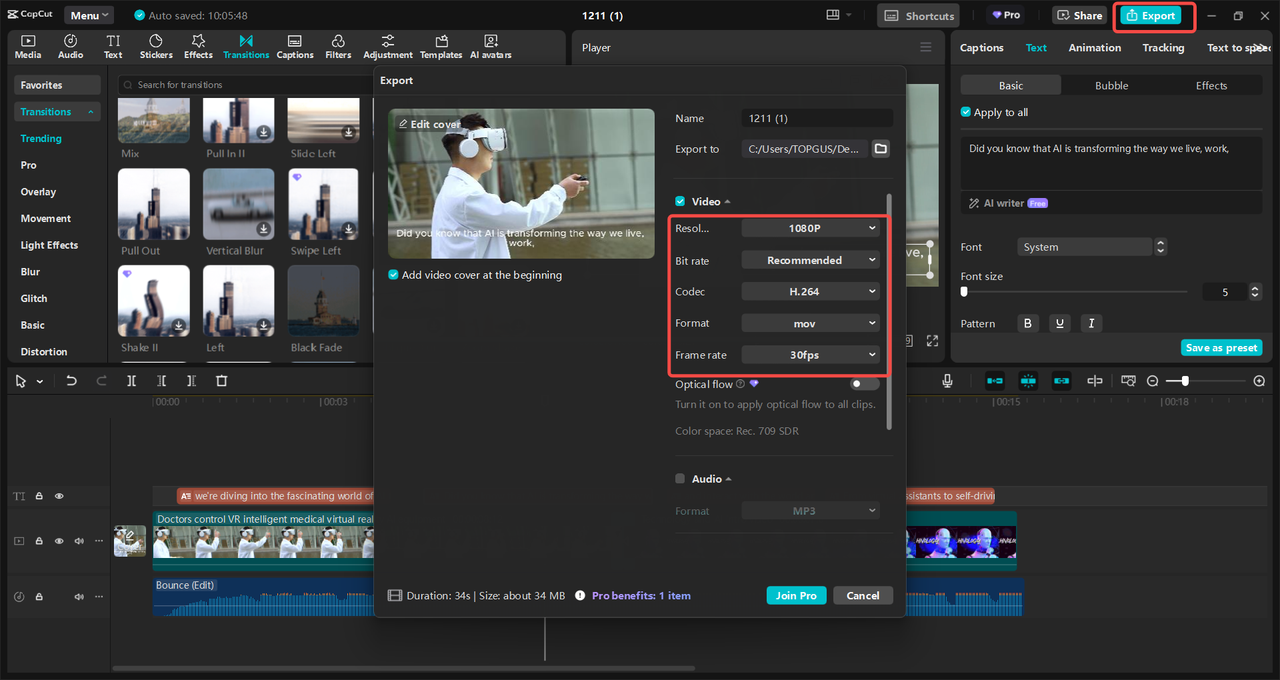Click the Cancel button in Export dialog
Screen dimensions: 1280x680
pos(862,595)
